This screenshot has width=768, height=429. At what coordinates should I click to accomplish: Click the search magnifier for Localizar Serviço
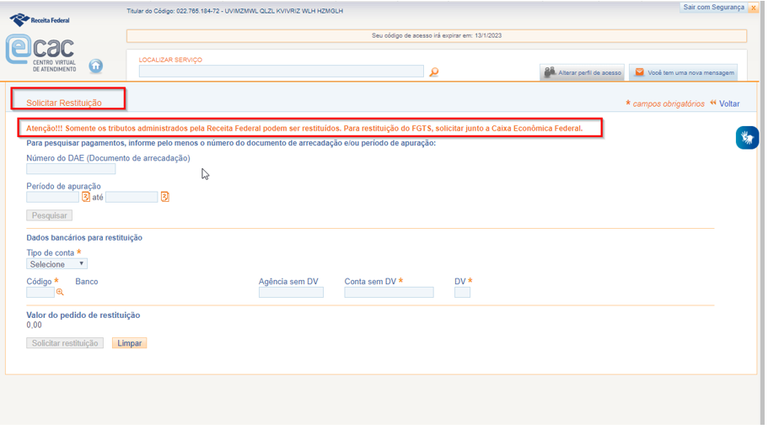click(434, 72)
